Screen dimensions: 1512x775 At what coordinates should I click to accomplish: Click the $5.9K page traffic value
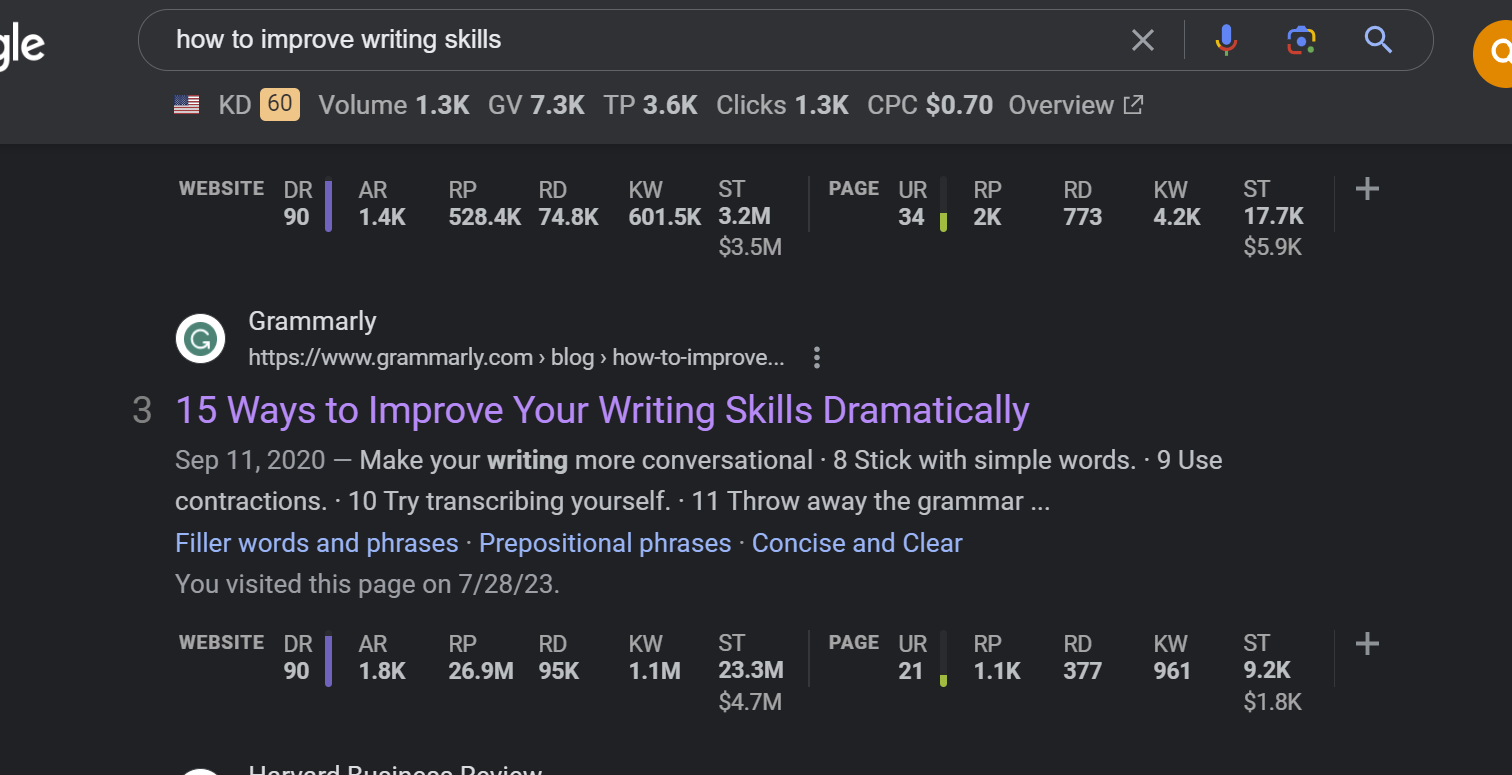pos(1273,247)
